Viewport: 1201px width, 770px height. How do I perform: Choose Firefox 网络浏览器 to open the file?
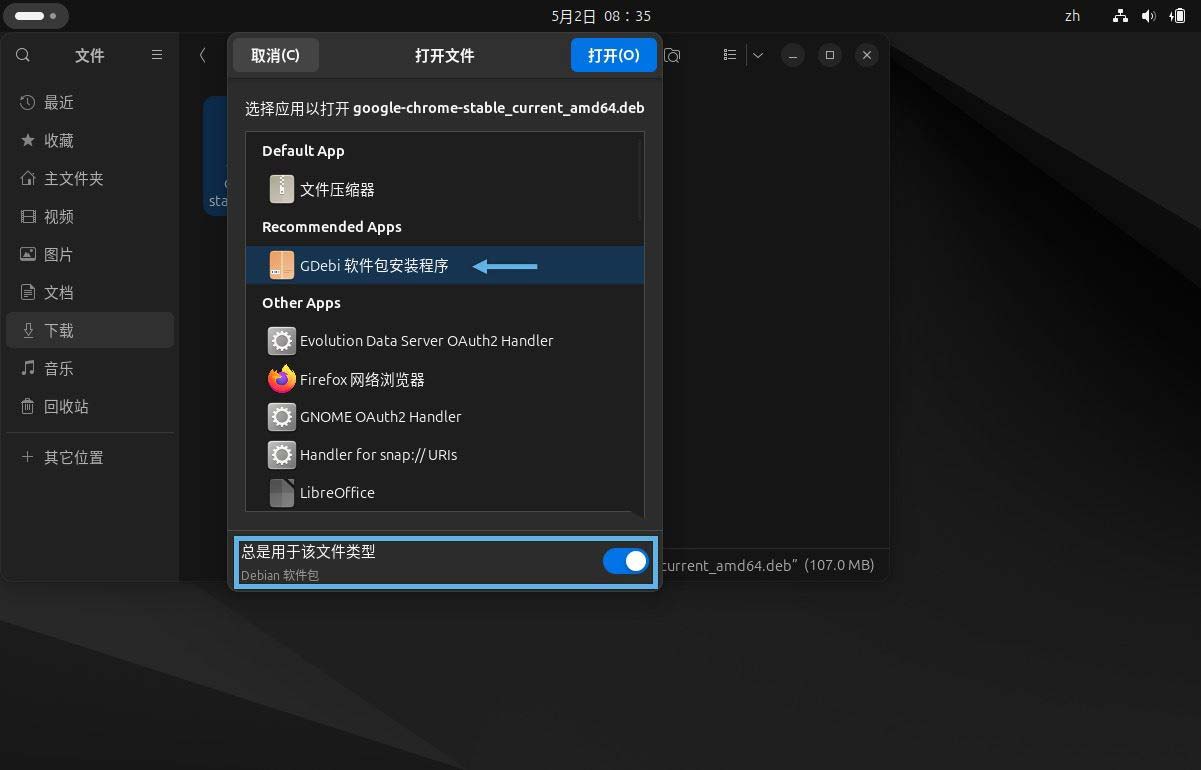point(361,379)
